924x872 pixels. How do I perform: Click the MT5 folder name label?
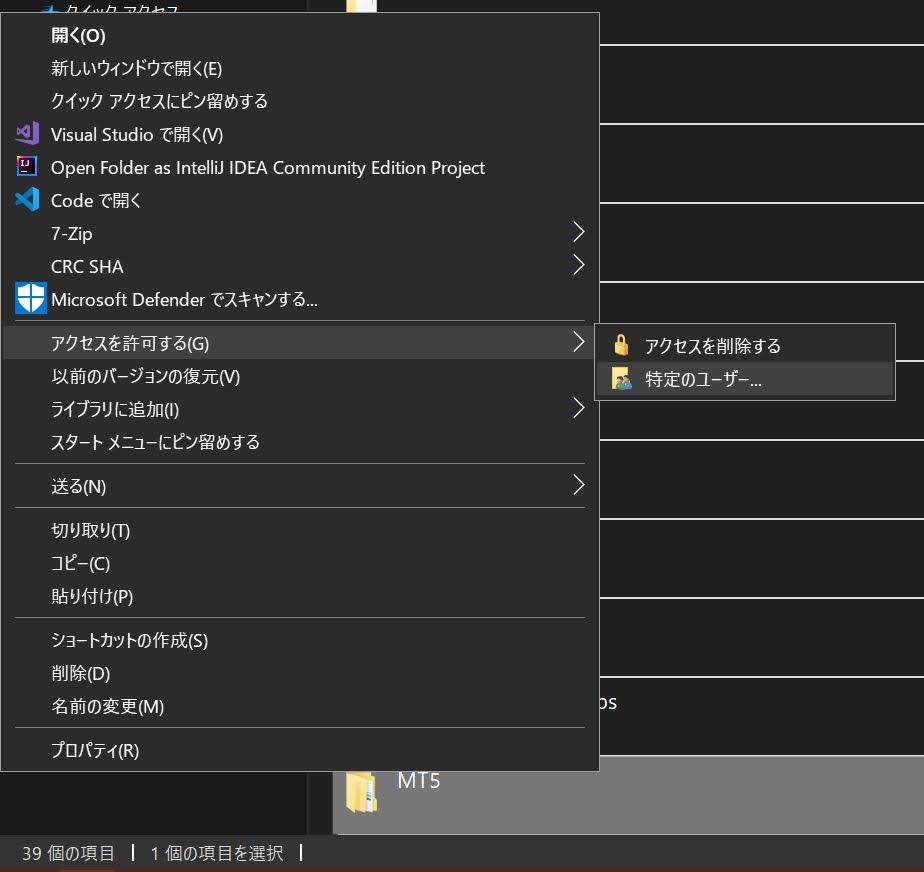[x=418, y=781]
